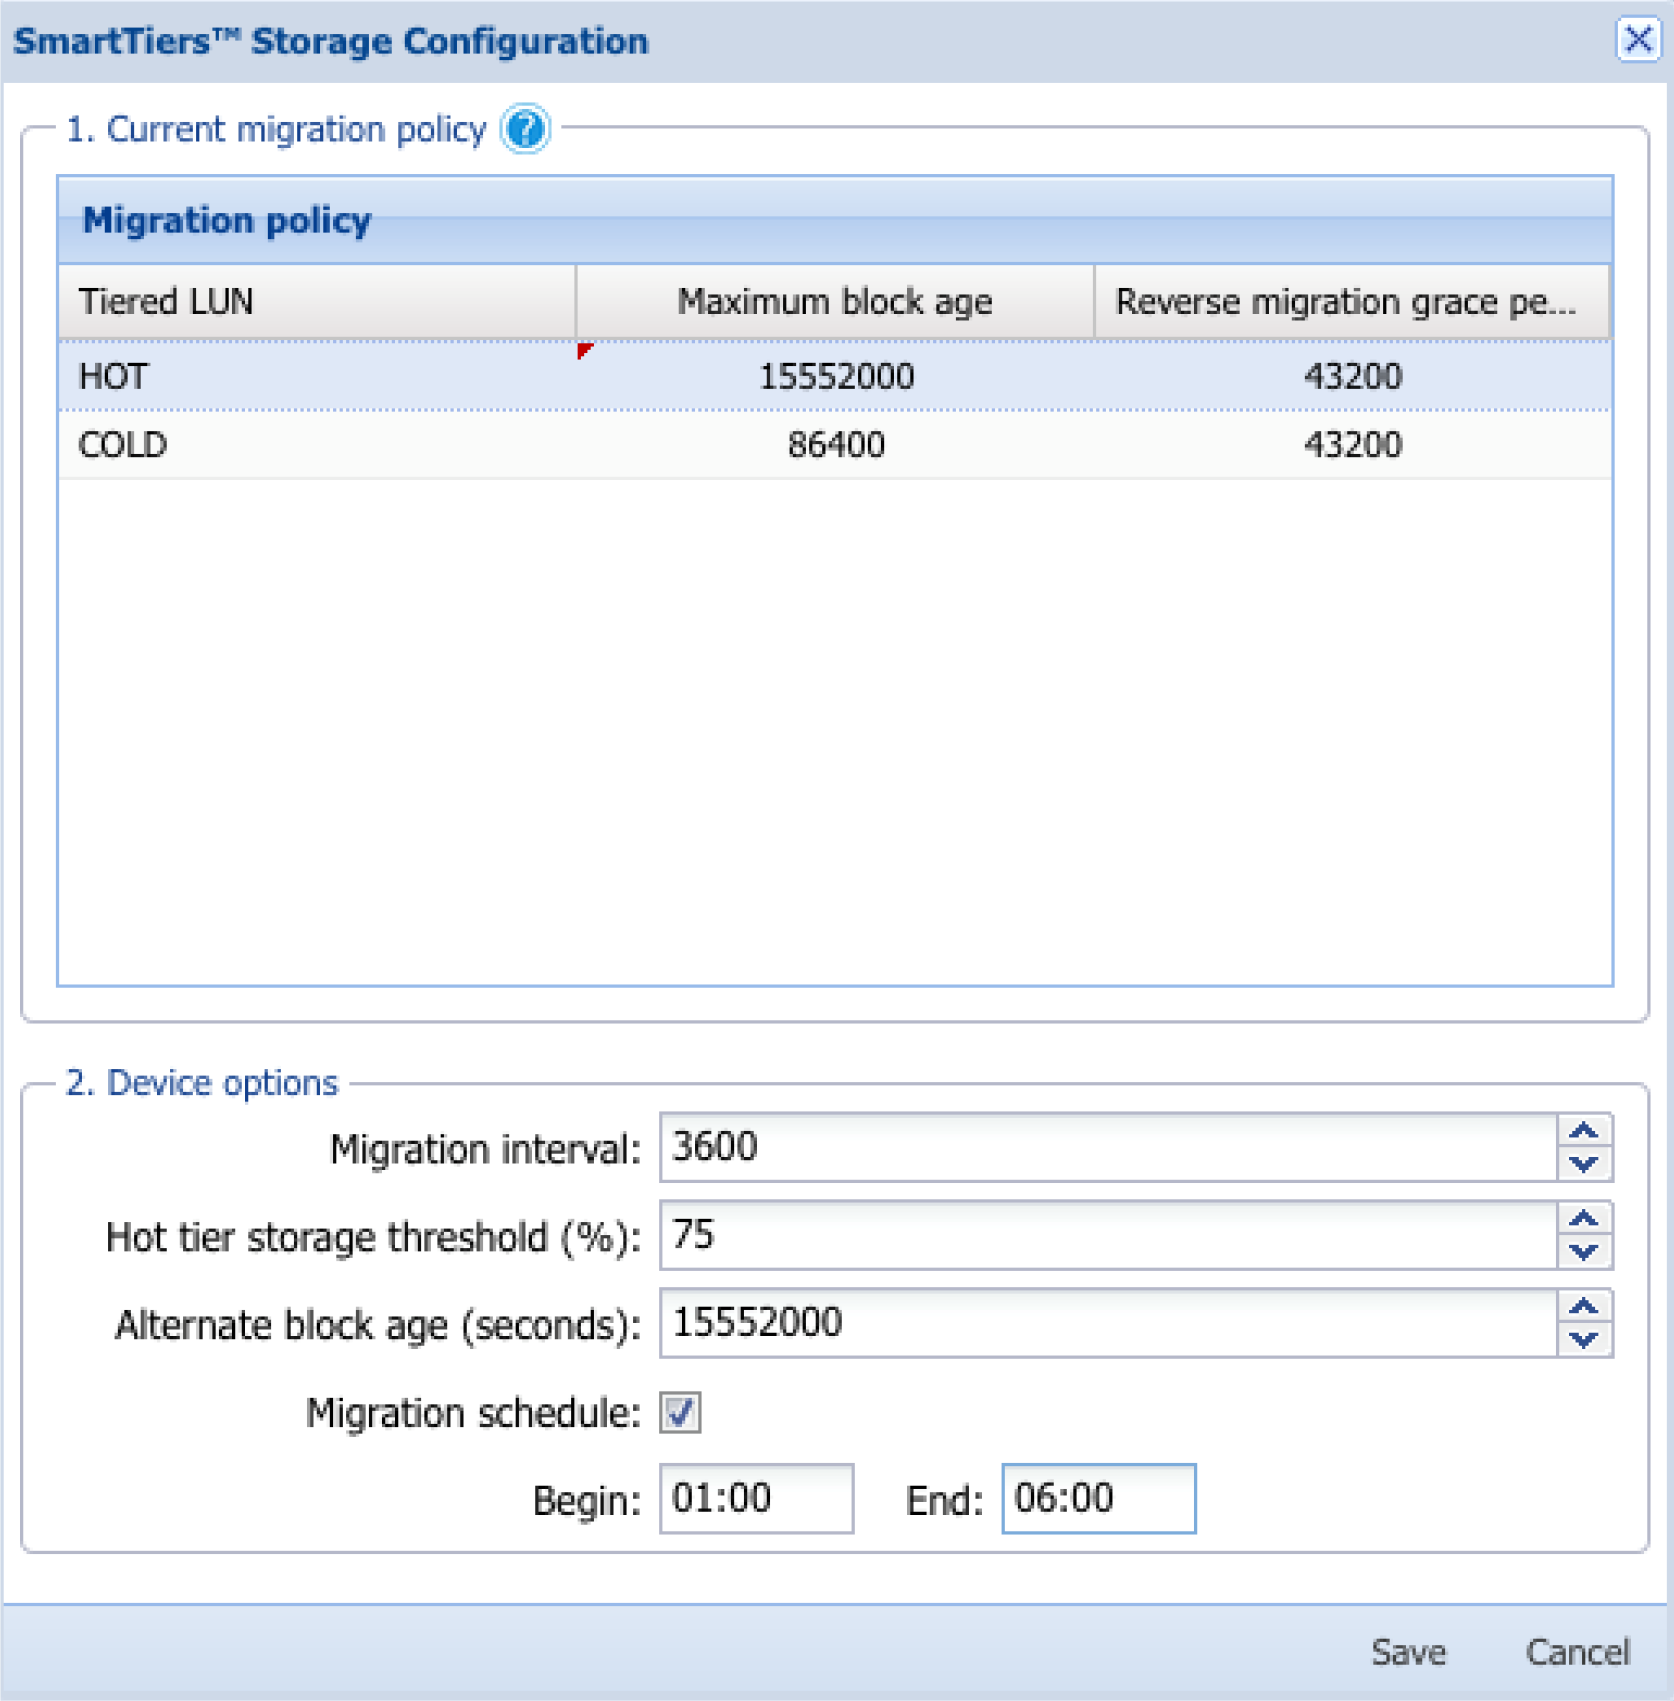Save the storage configuration
Image resolution: width=1674 pixels, height=1701 pixels.
click(1407, 1651)
